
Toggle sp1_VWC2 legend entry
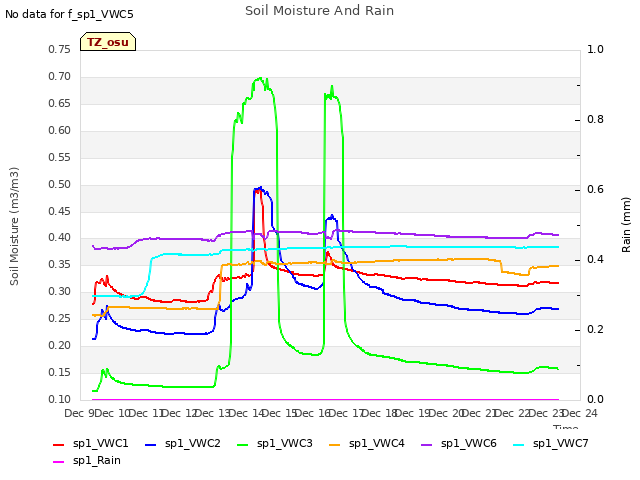tap(182, 444)
